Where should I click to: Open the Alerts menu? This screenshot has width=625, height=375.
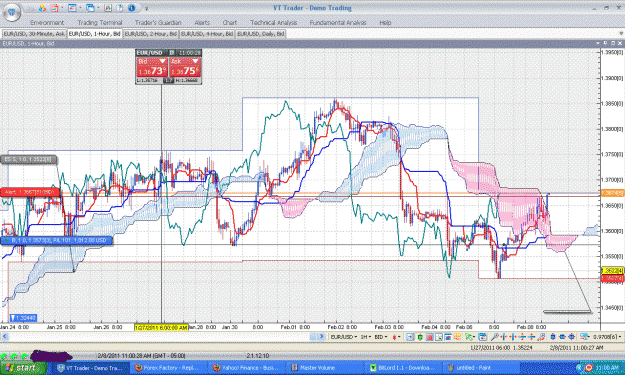coord(202,23)
